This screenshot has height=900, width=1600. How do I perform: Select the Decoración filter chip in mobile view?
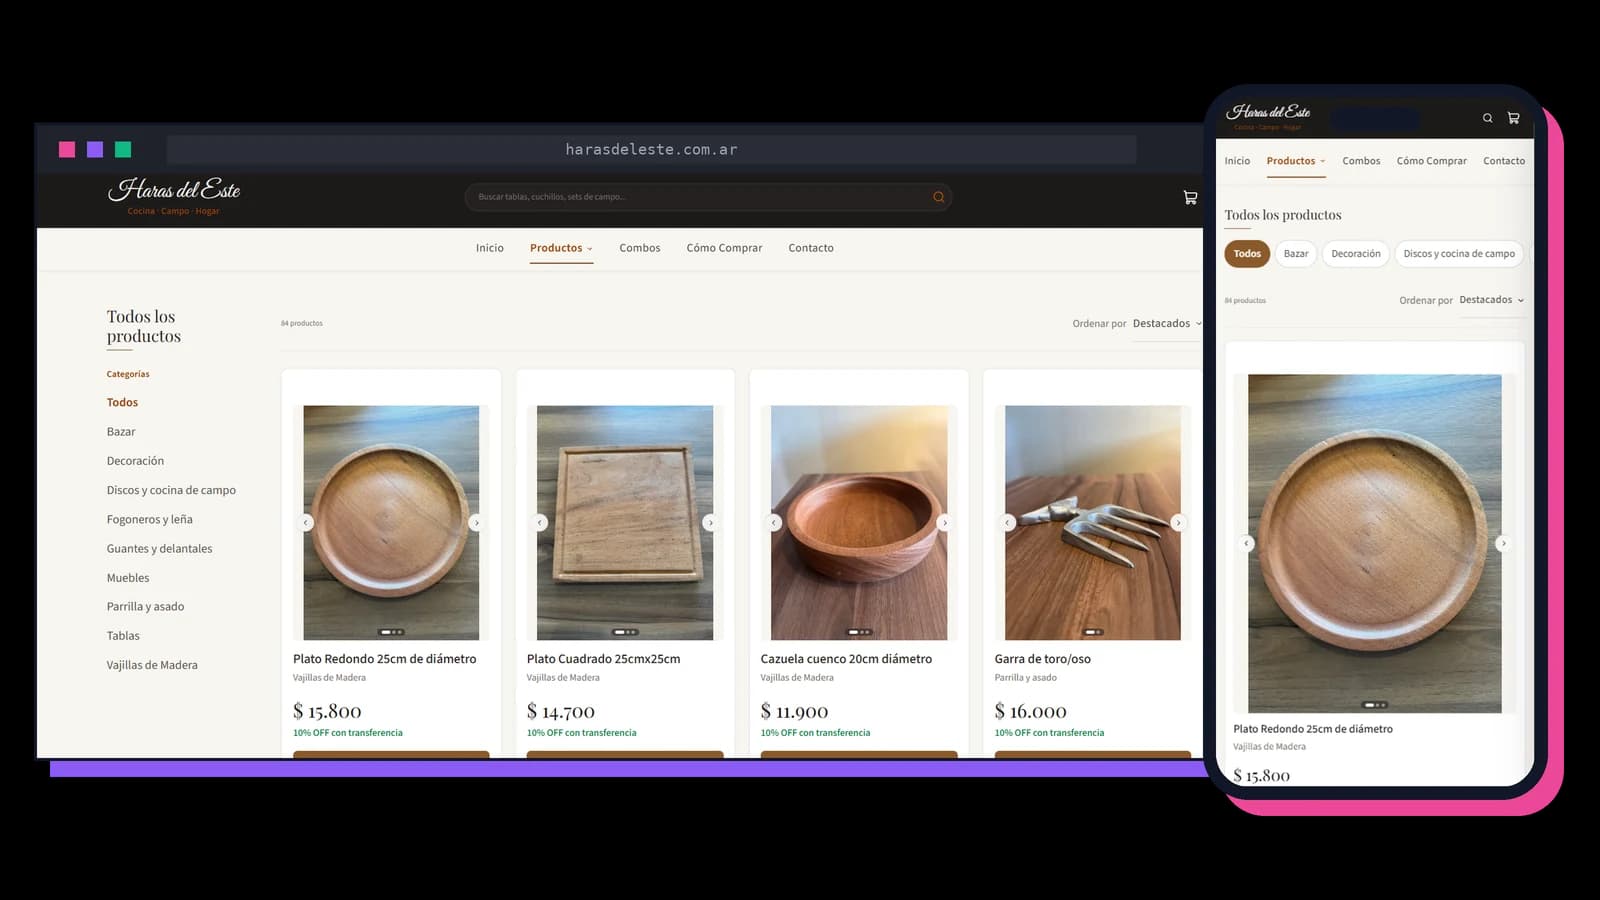tap(1356, 254)
